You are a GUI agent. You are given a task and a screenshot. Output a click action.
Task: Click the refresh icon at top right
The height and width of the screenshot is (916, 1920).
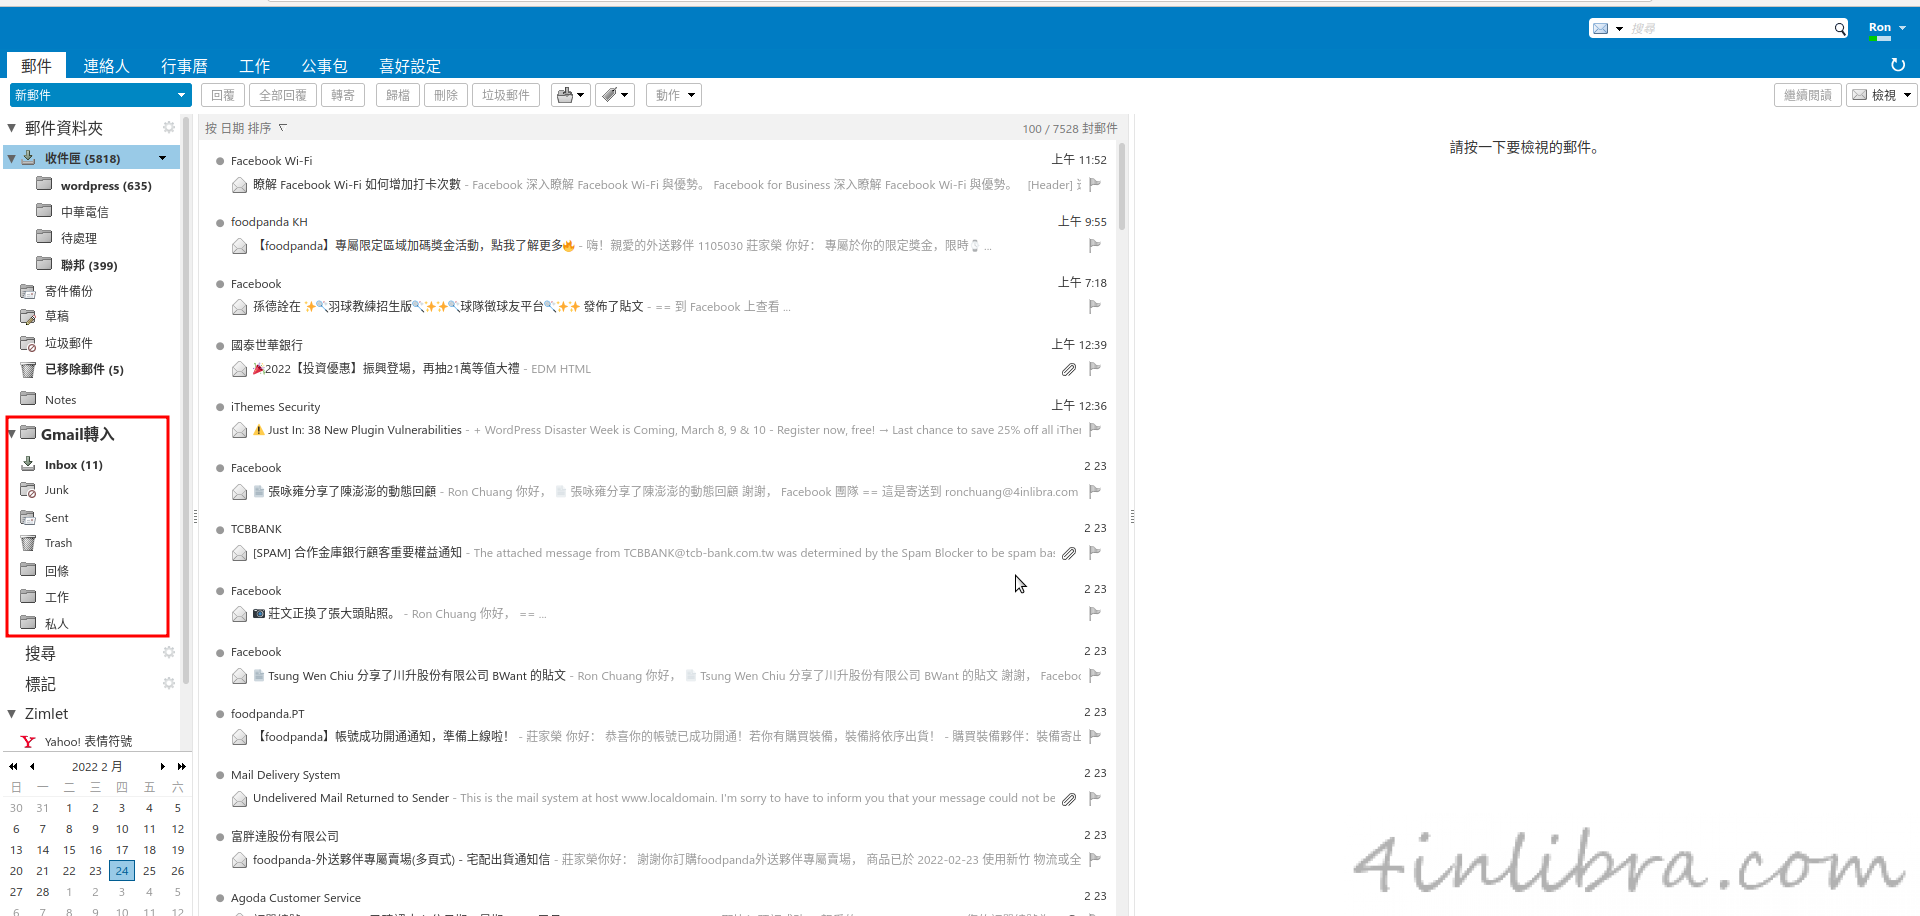click(x=1897, y=65)
